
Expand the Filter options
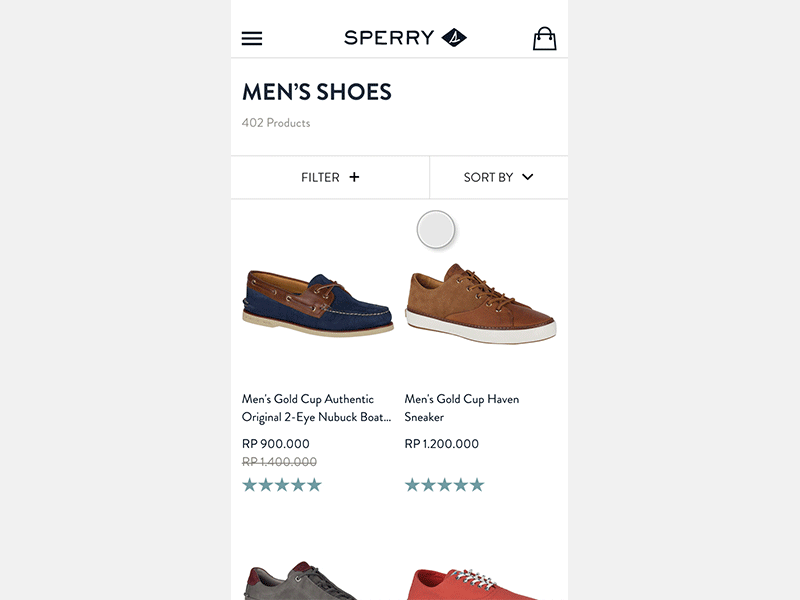tap(330, 177)
